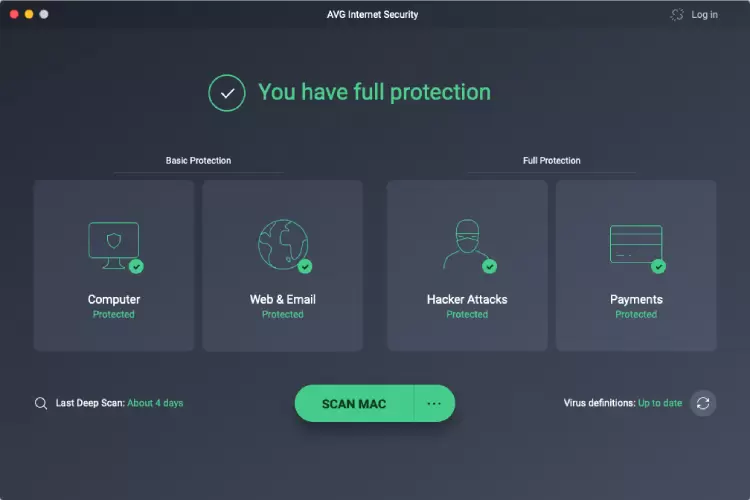This screenshot has height=500, width=750.
Task: Select the Web & Email tile label
Action: click(x=283, y=300)
